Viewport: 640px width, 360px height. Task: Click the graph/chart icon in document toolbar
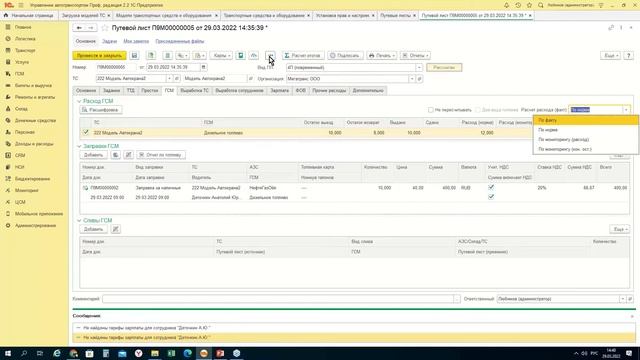point(253,56)
